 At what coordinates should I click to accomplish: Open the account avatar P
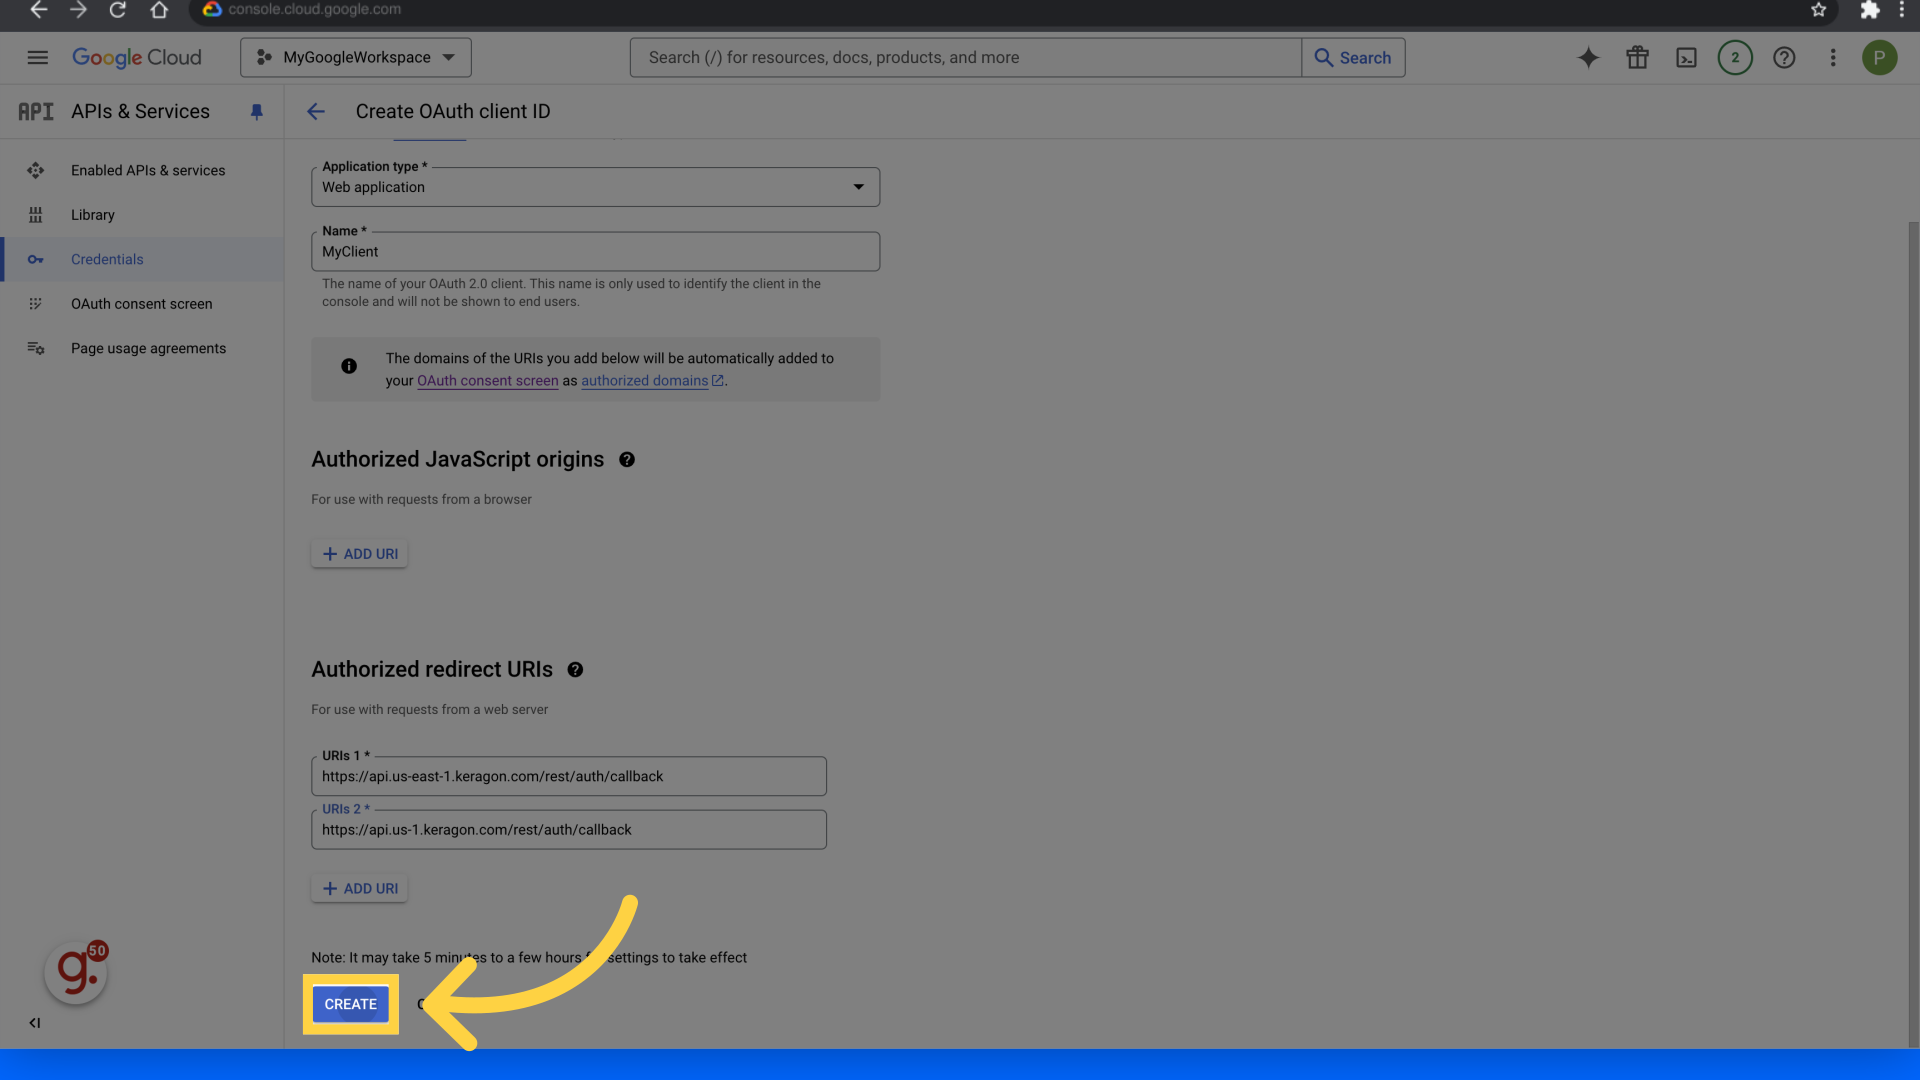click(1879, 58)
